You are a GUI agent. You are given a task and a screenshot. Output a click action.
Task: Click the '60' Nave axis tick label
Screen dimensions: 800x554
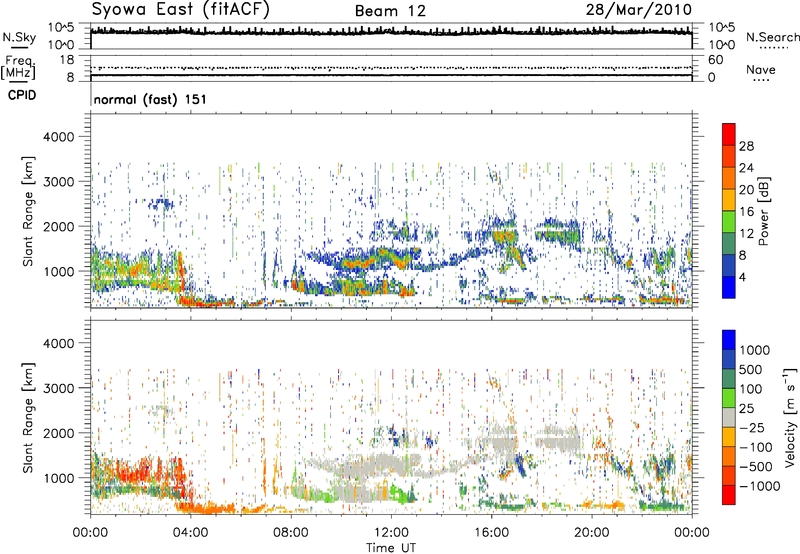pos(716,60)
